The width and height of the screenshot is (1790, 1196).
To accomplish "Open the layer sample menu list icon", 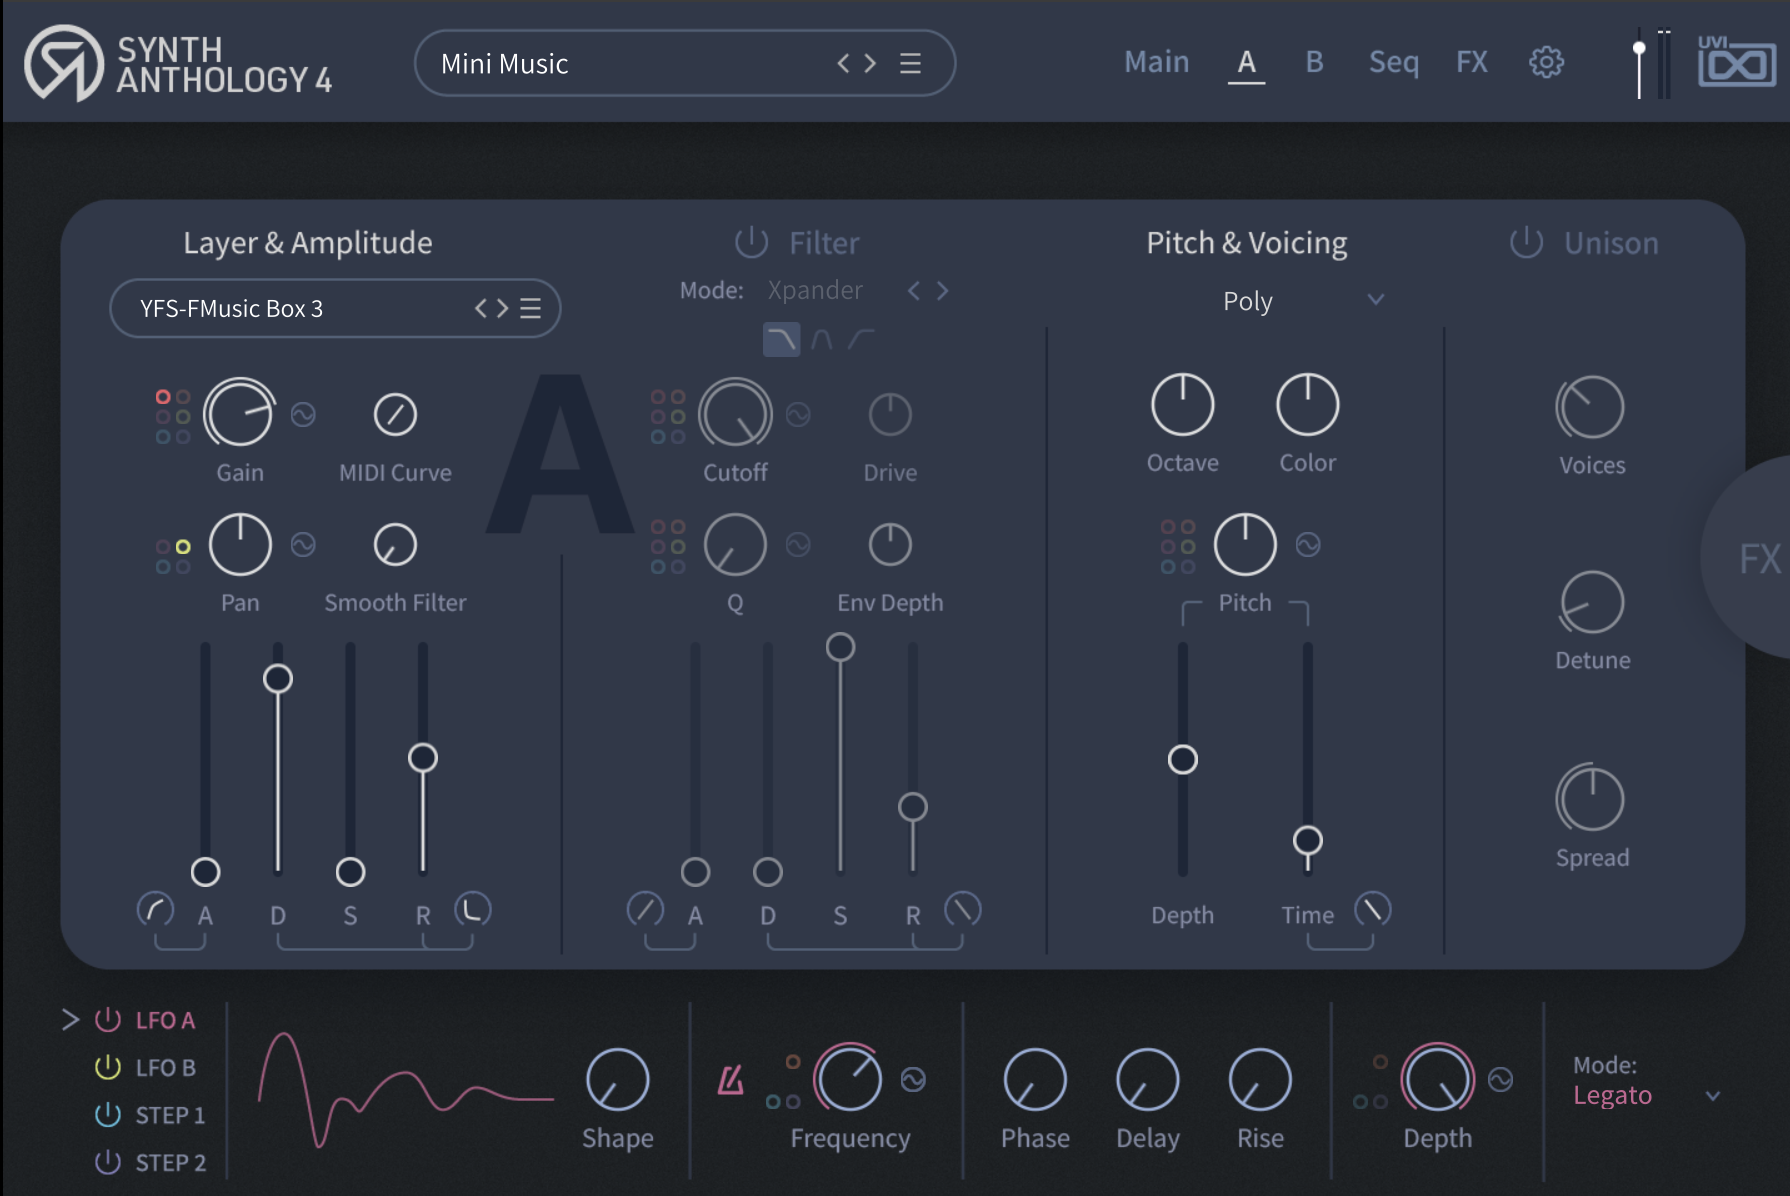I will tap(531, 309).
